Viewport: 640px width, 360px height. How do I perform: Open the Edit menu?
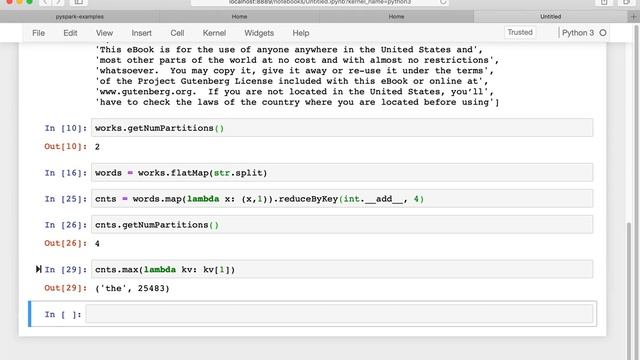(x=70, y=33)
